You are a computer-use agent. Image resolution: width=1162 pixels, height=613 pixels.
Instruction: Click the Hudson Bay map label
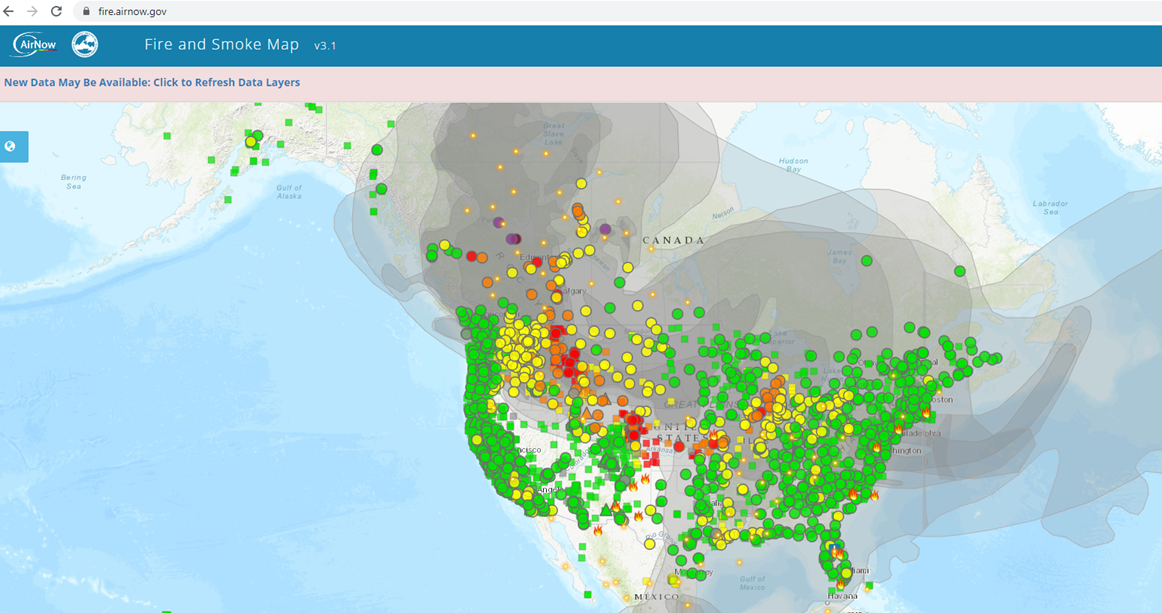[793, 164]
